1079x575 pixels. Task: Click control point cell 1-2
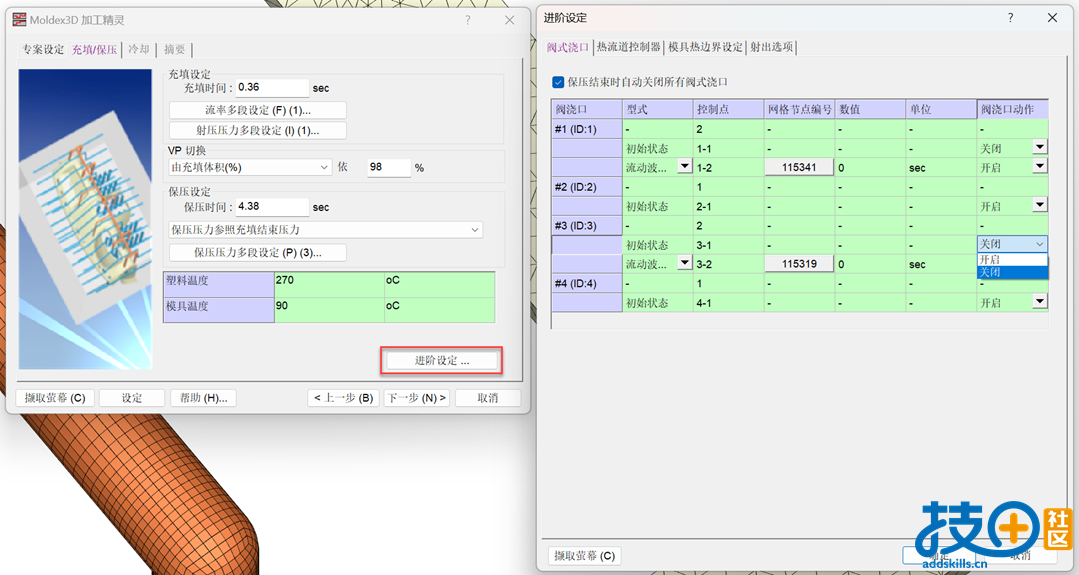pos(728,167)
